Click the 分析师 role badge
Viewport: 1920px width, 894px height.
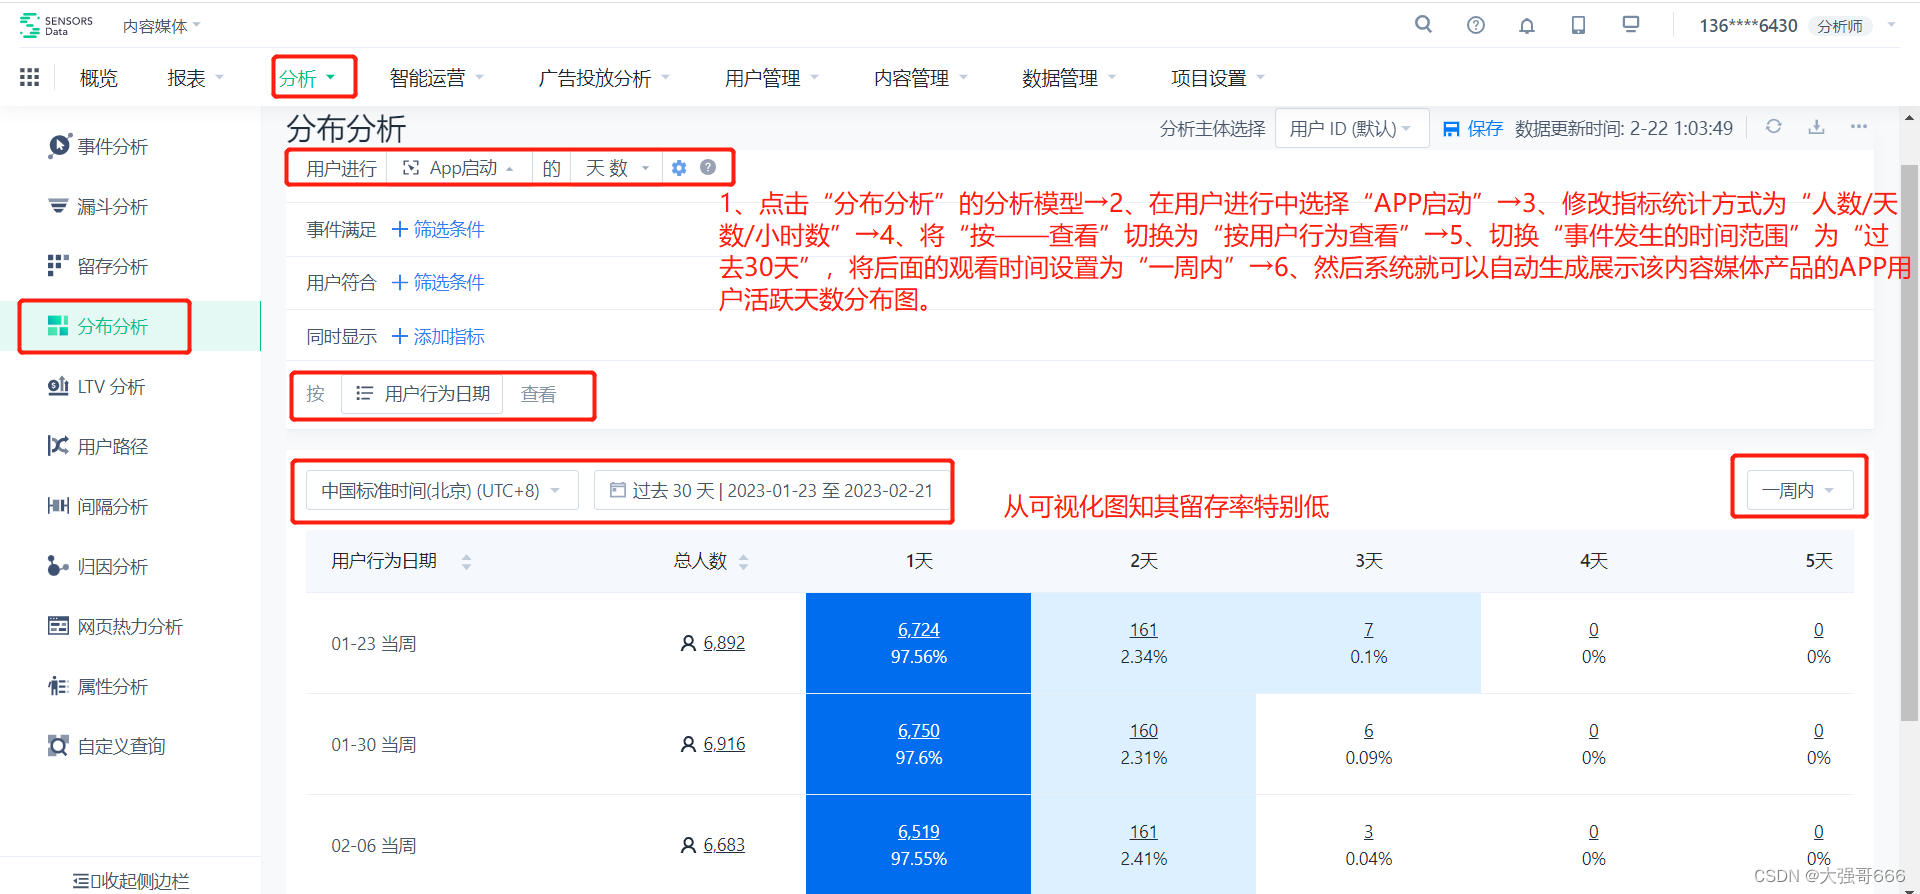click(1840, 26)
